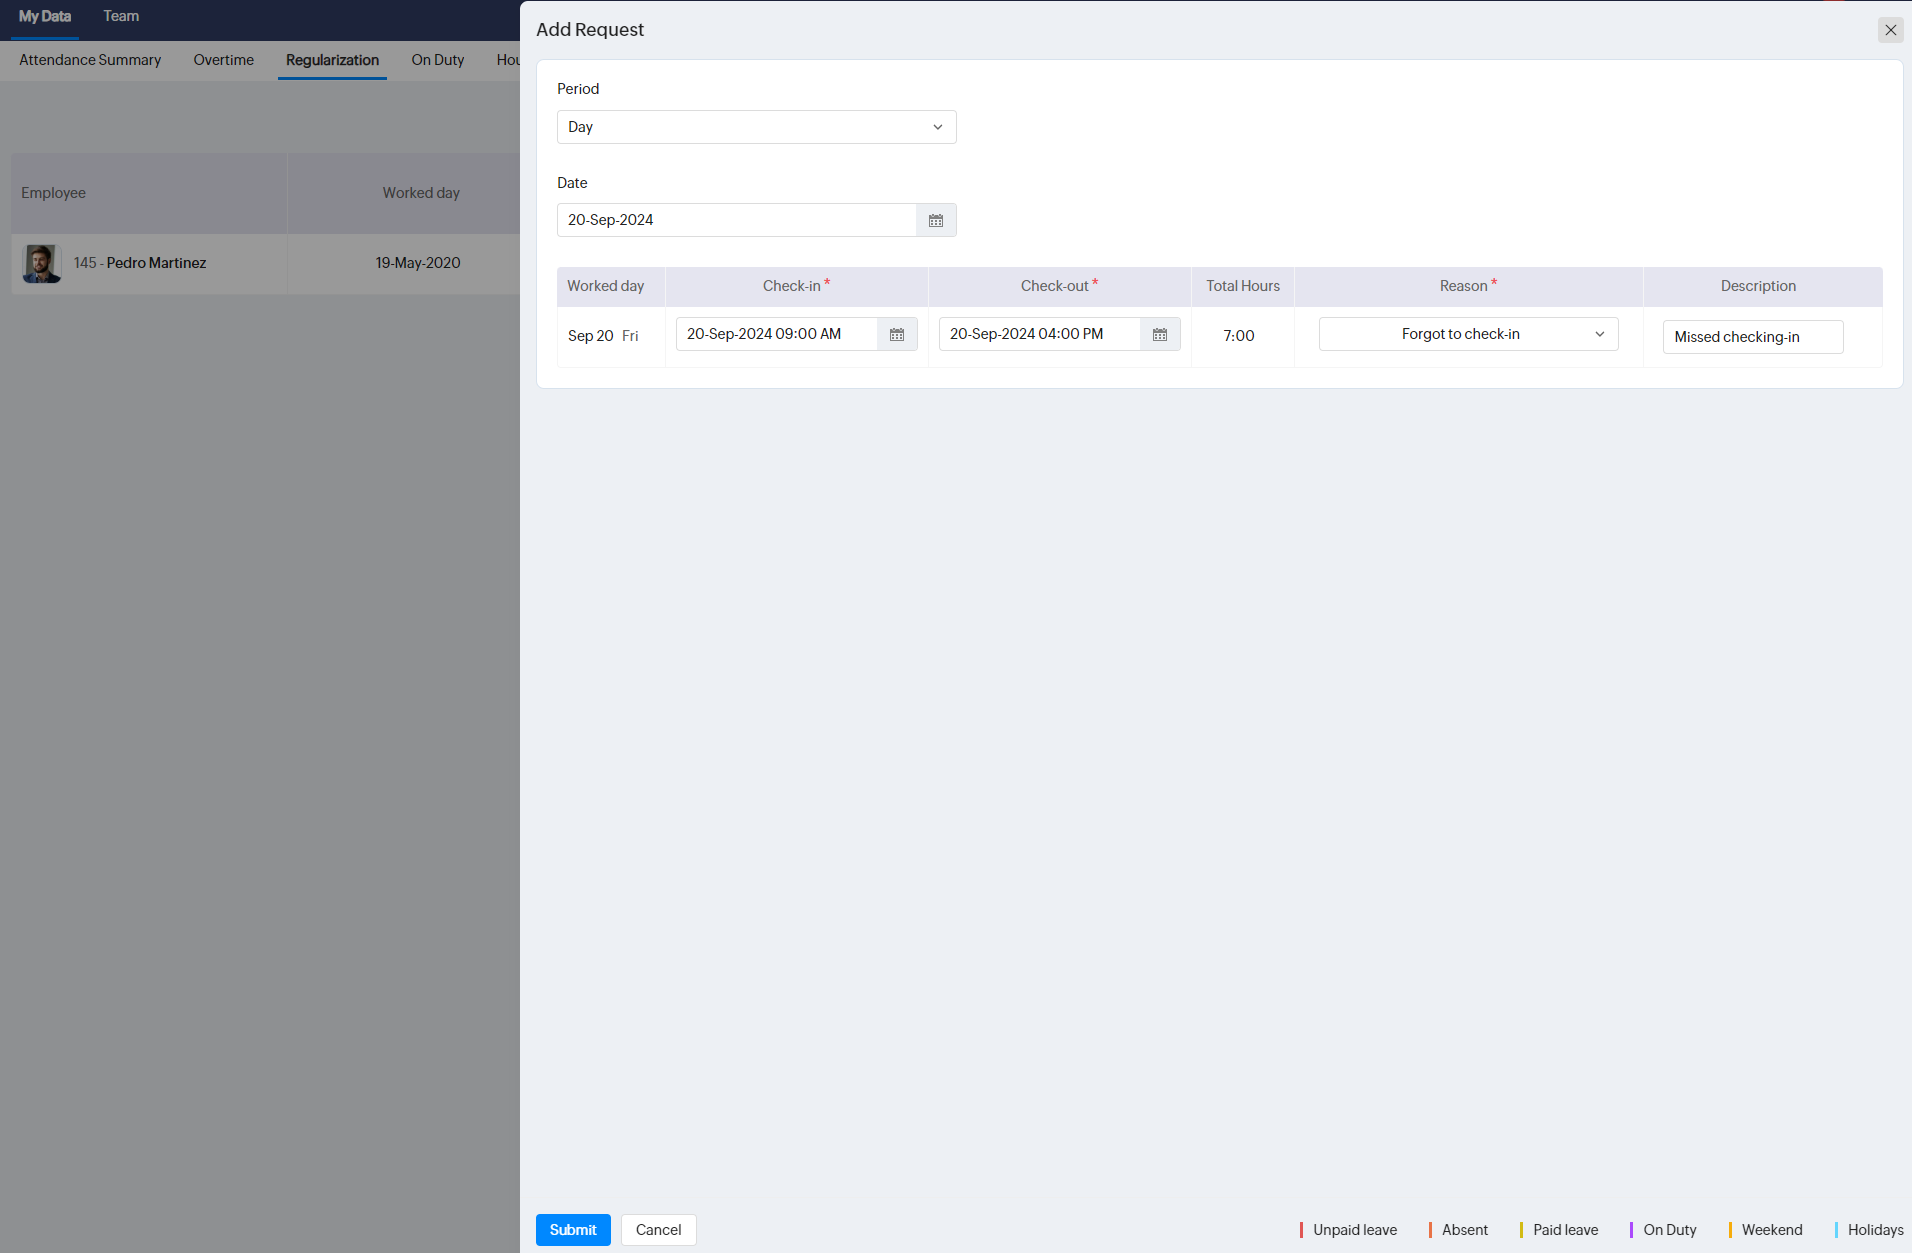The width and height of the screenshot is (1912, 1253).
Task: Expand the Period dropdown set to Day
Action: click(757, 127)
